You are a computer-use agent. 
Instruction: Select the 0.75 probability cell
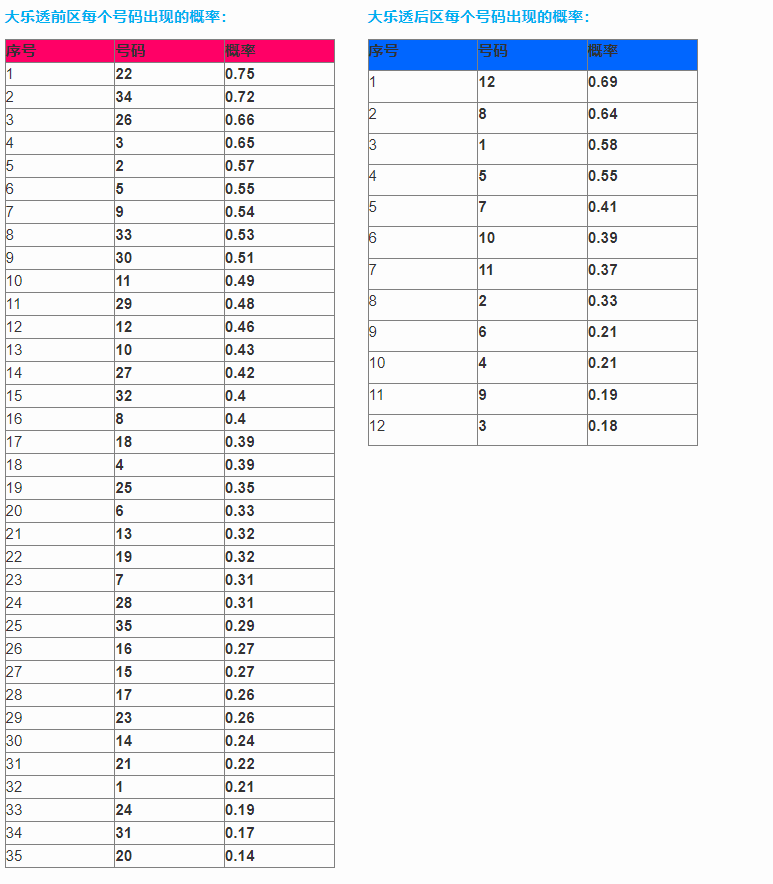tap(240, 74)
